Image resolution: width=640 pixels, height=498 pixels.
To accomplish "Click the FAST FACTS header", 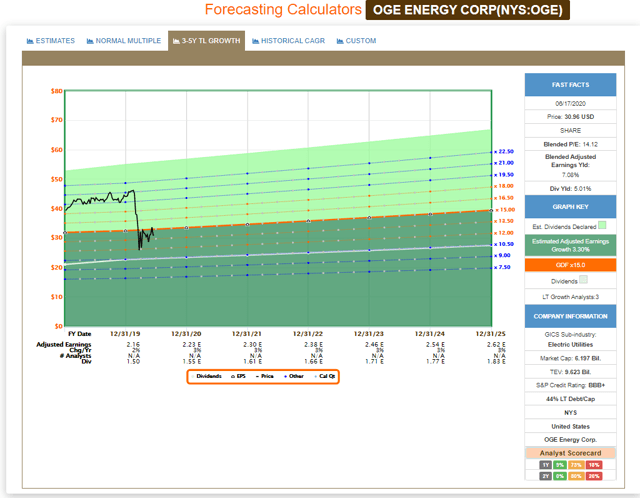I will tap(570, 85).
